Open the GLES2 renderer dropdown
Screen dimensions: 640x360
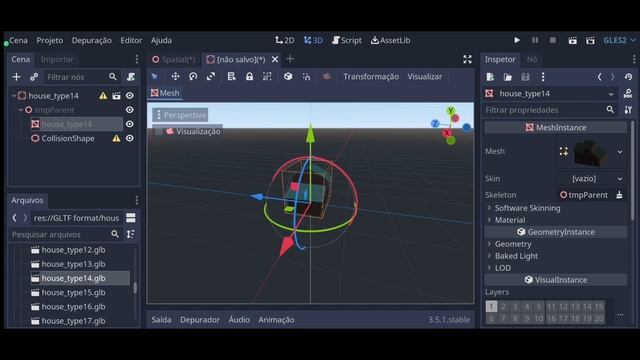point(619,40)
